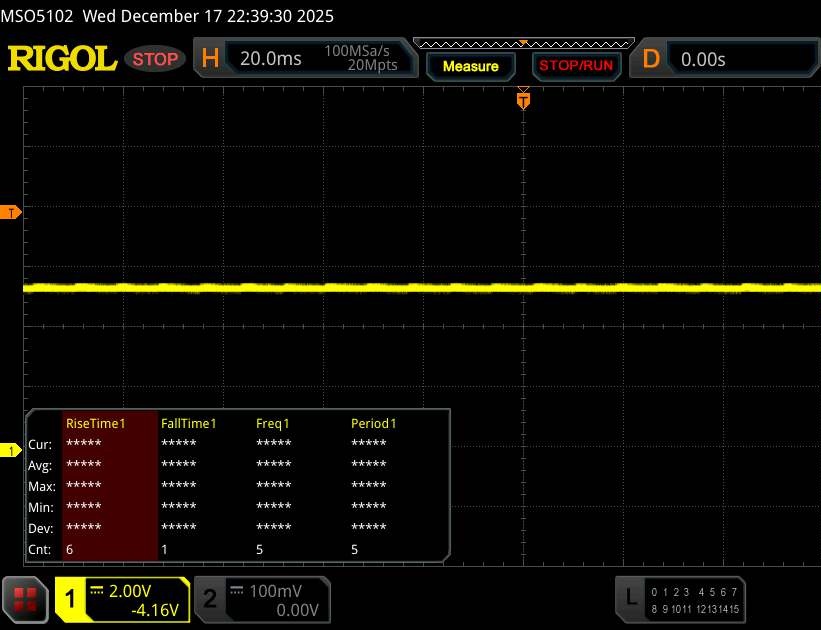
Task: Click the red STOP status indicator
Action: [x=155, y=59]
